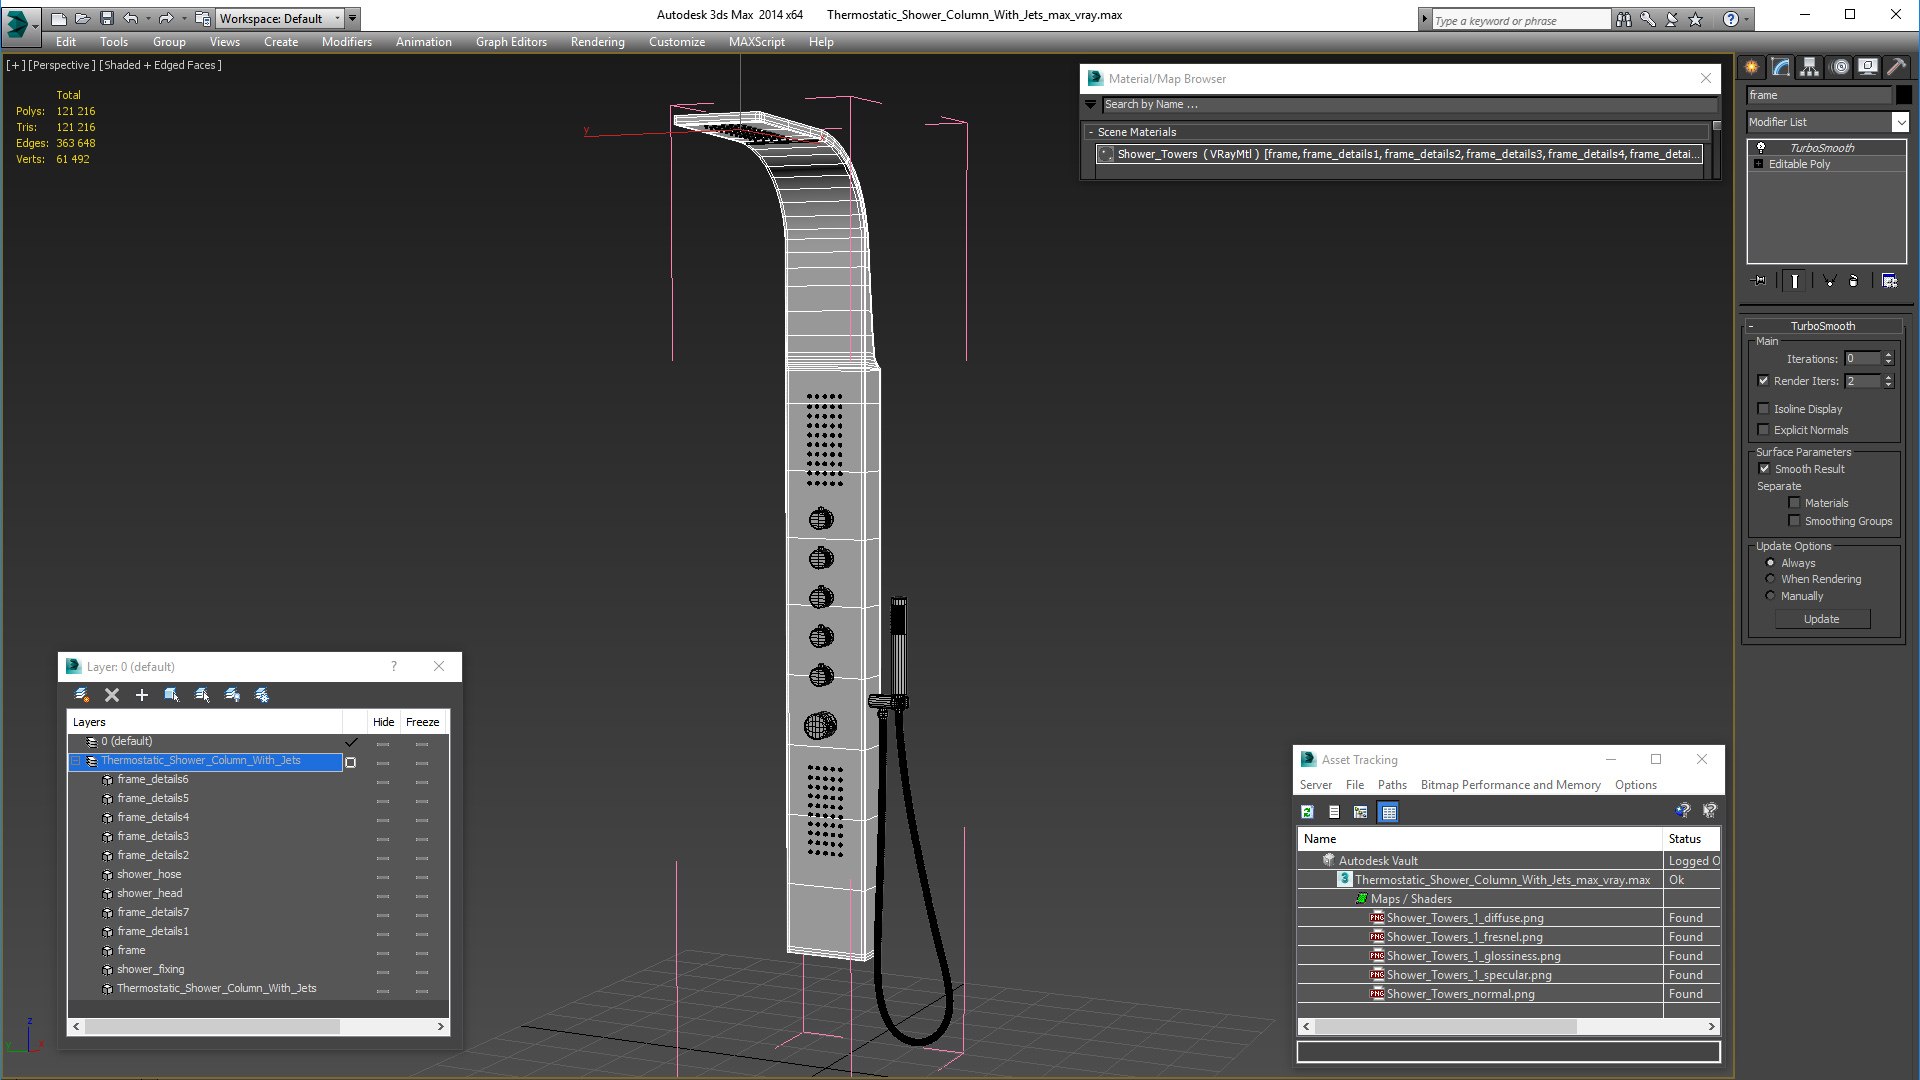
Task: Open the Hierarchy command panel tab
Action: tap(1809, 67)
